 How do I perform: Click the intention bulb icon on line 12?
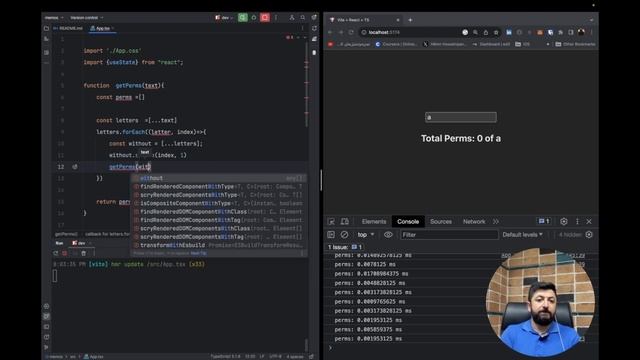75,167
